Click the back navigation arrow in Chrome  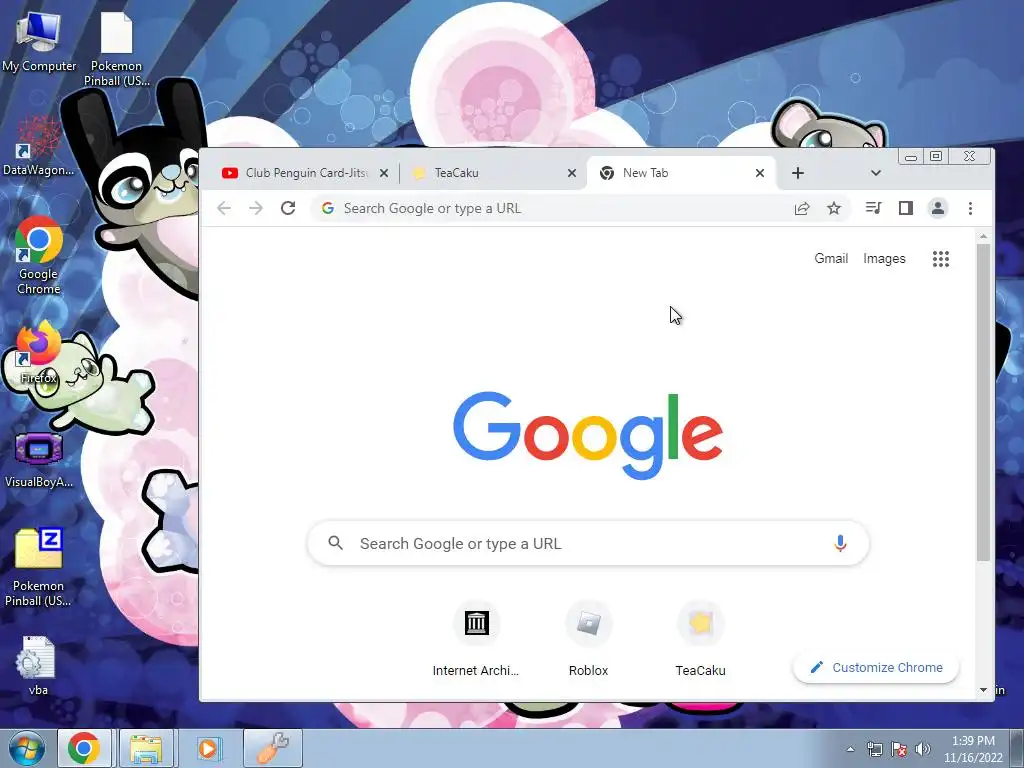[x=224, y=208]
